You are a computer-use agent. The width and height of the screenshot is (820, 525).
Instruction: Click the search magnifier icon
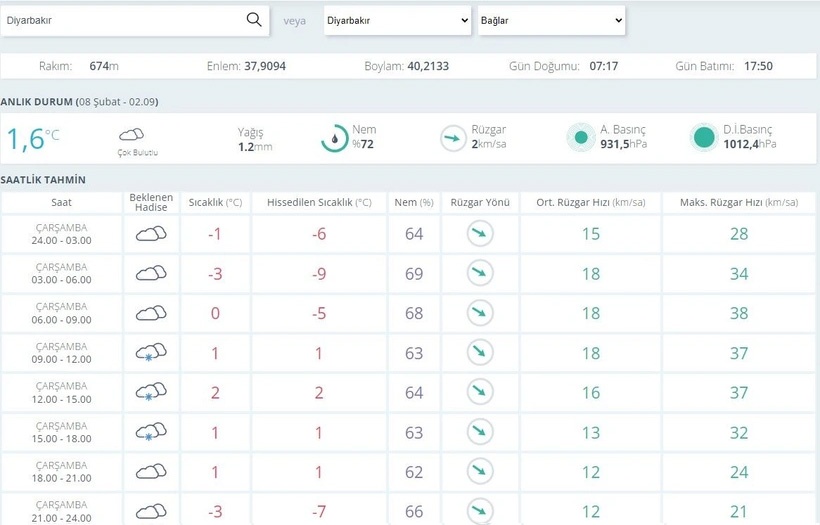point(254,20)
